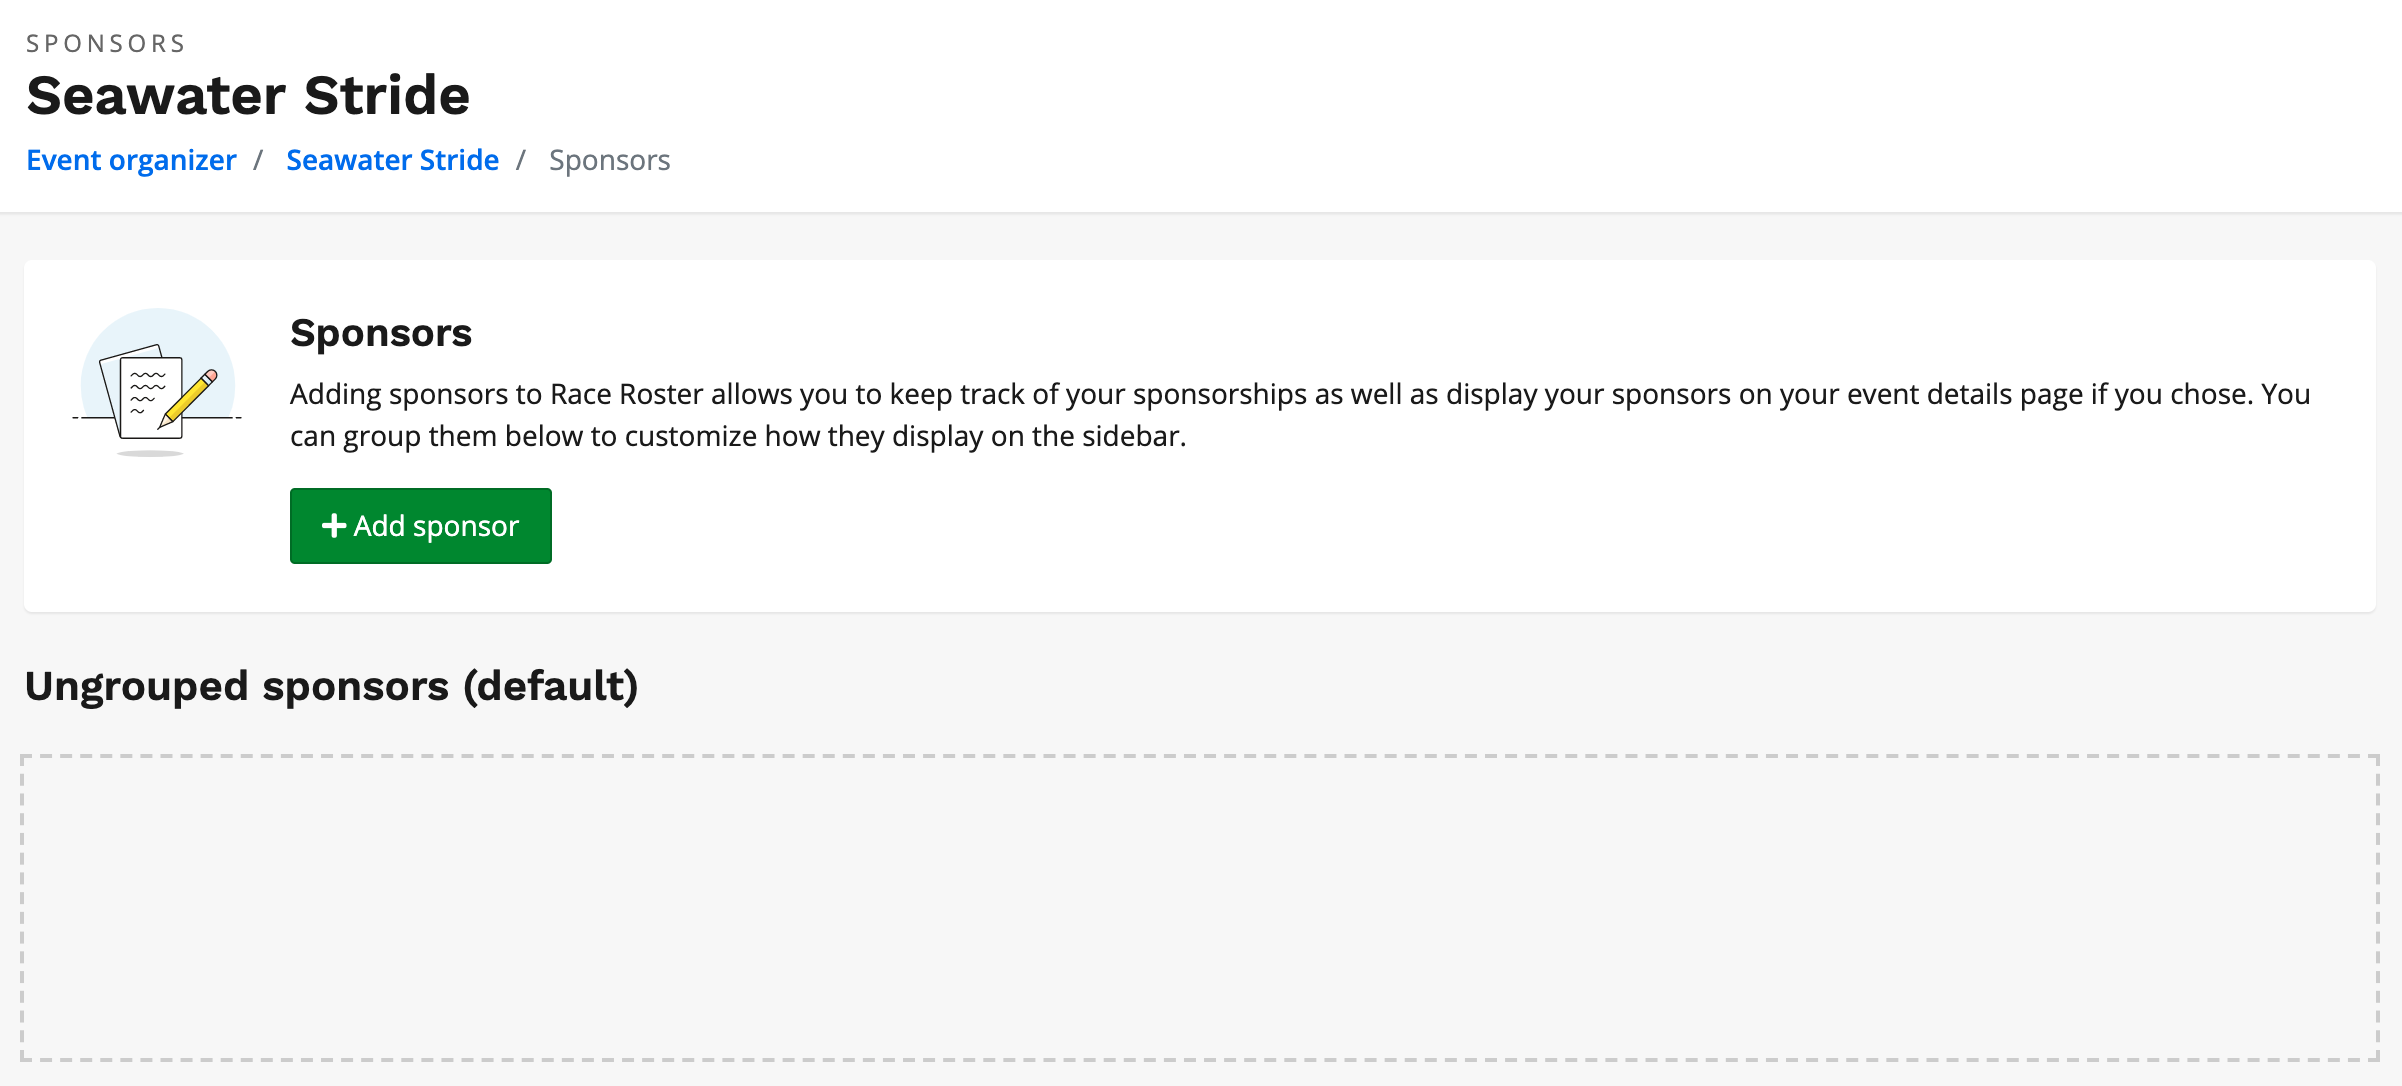The height and width of the screenshot is (1086, 2402).
Task: Click the bold Sponsors card heading
Action: (x=380, y=333)
